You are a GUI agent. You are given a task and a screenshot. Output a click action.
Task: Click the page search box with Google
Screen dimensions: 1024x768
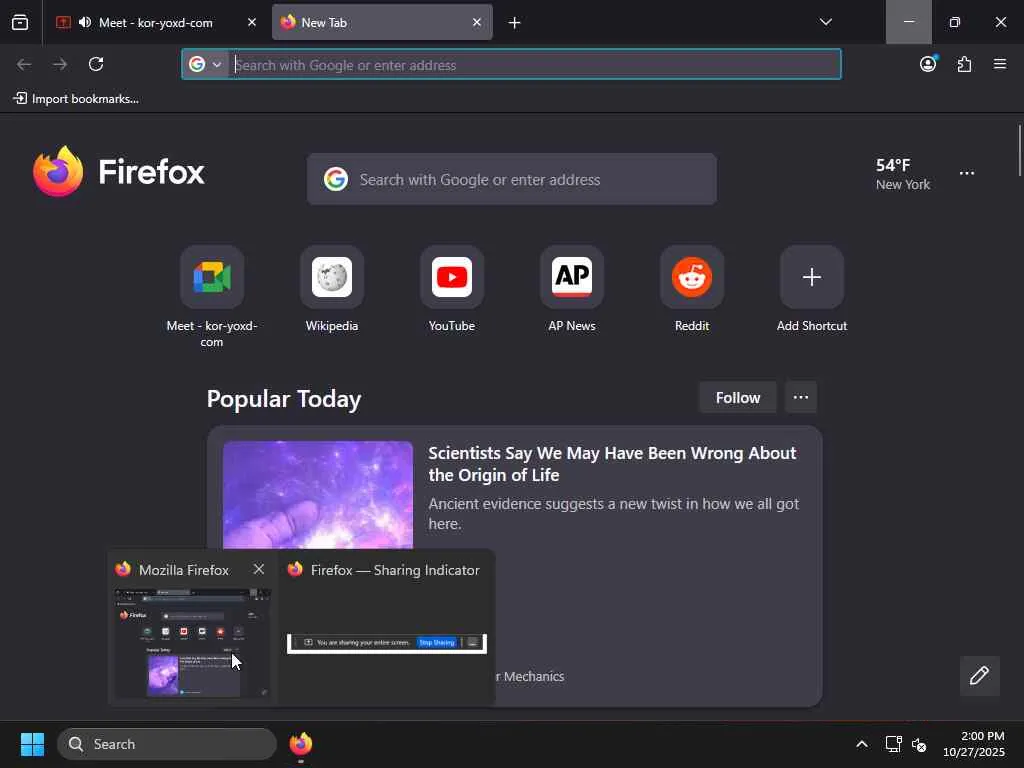(x=511, y=180)
